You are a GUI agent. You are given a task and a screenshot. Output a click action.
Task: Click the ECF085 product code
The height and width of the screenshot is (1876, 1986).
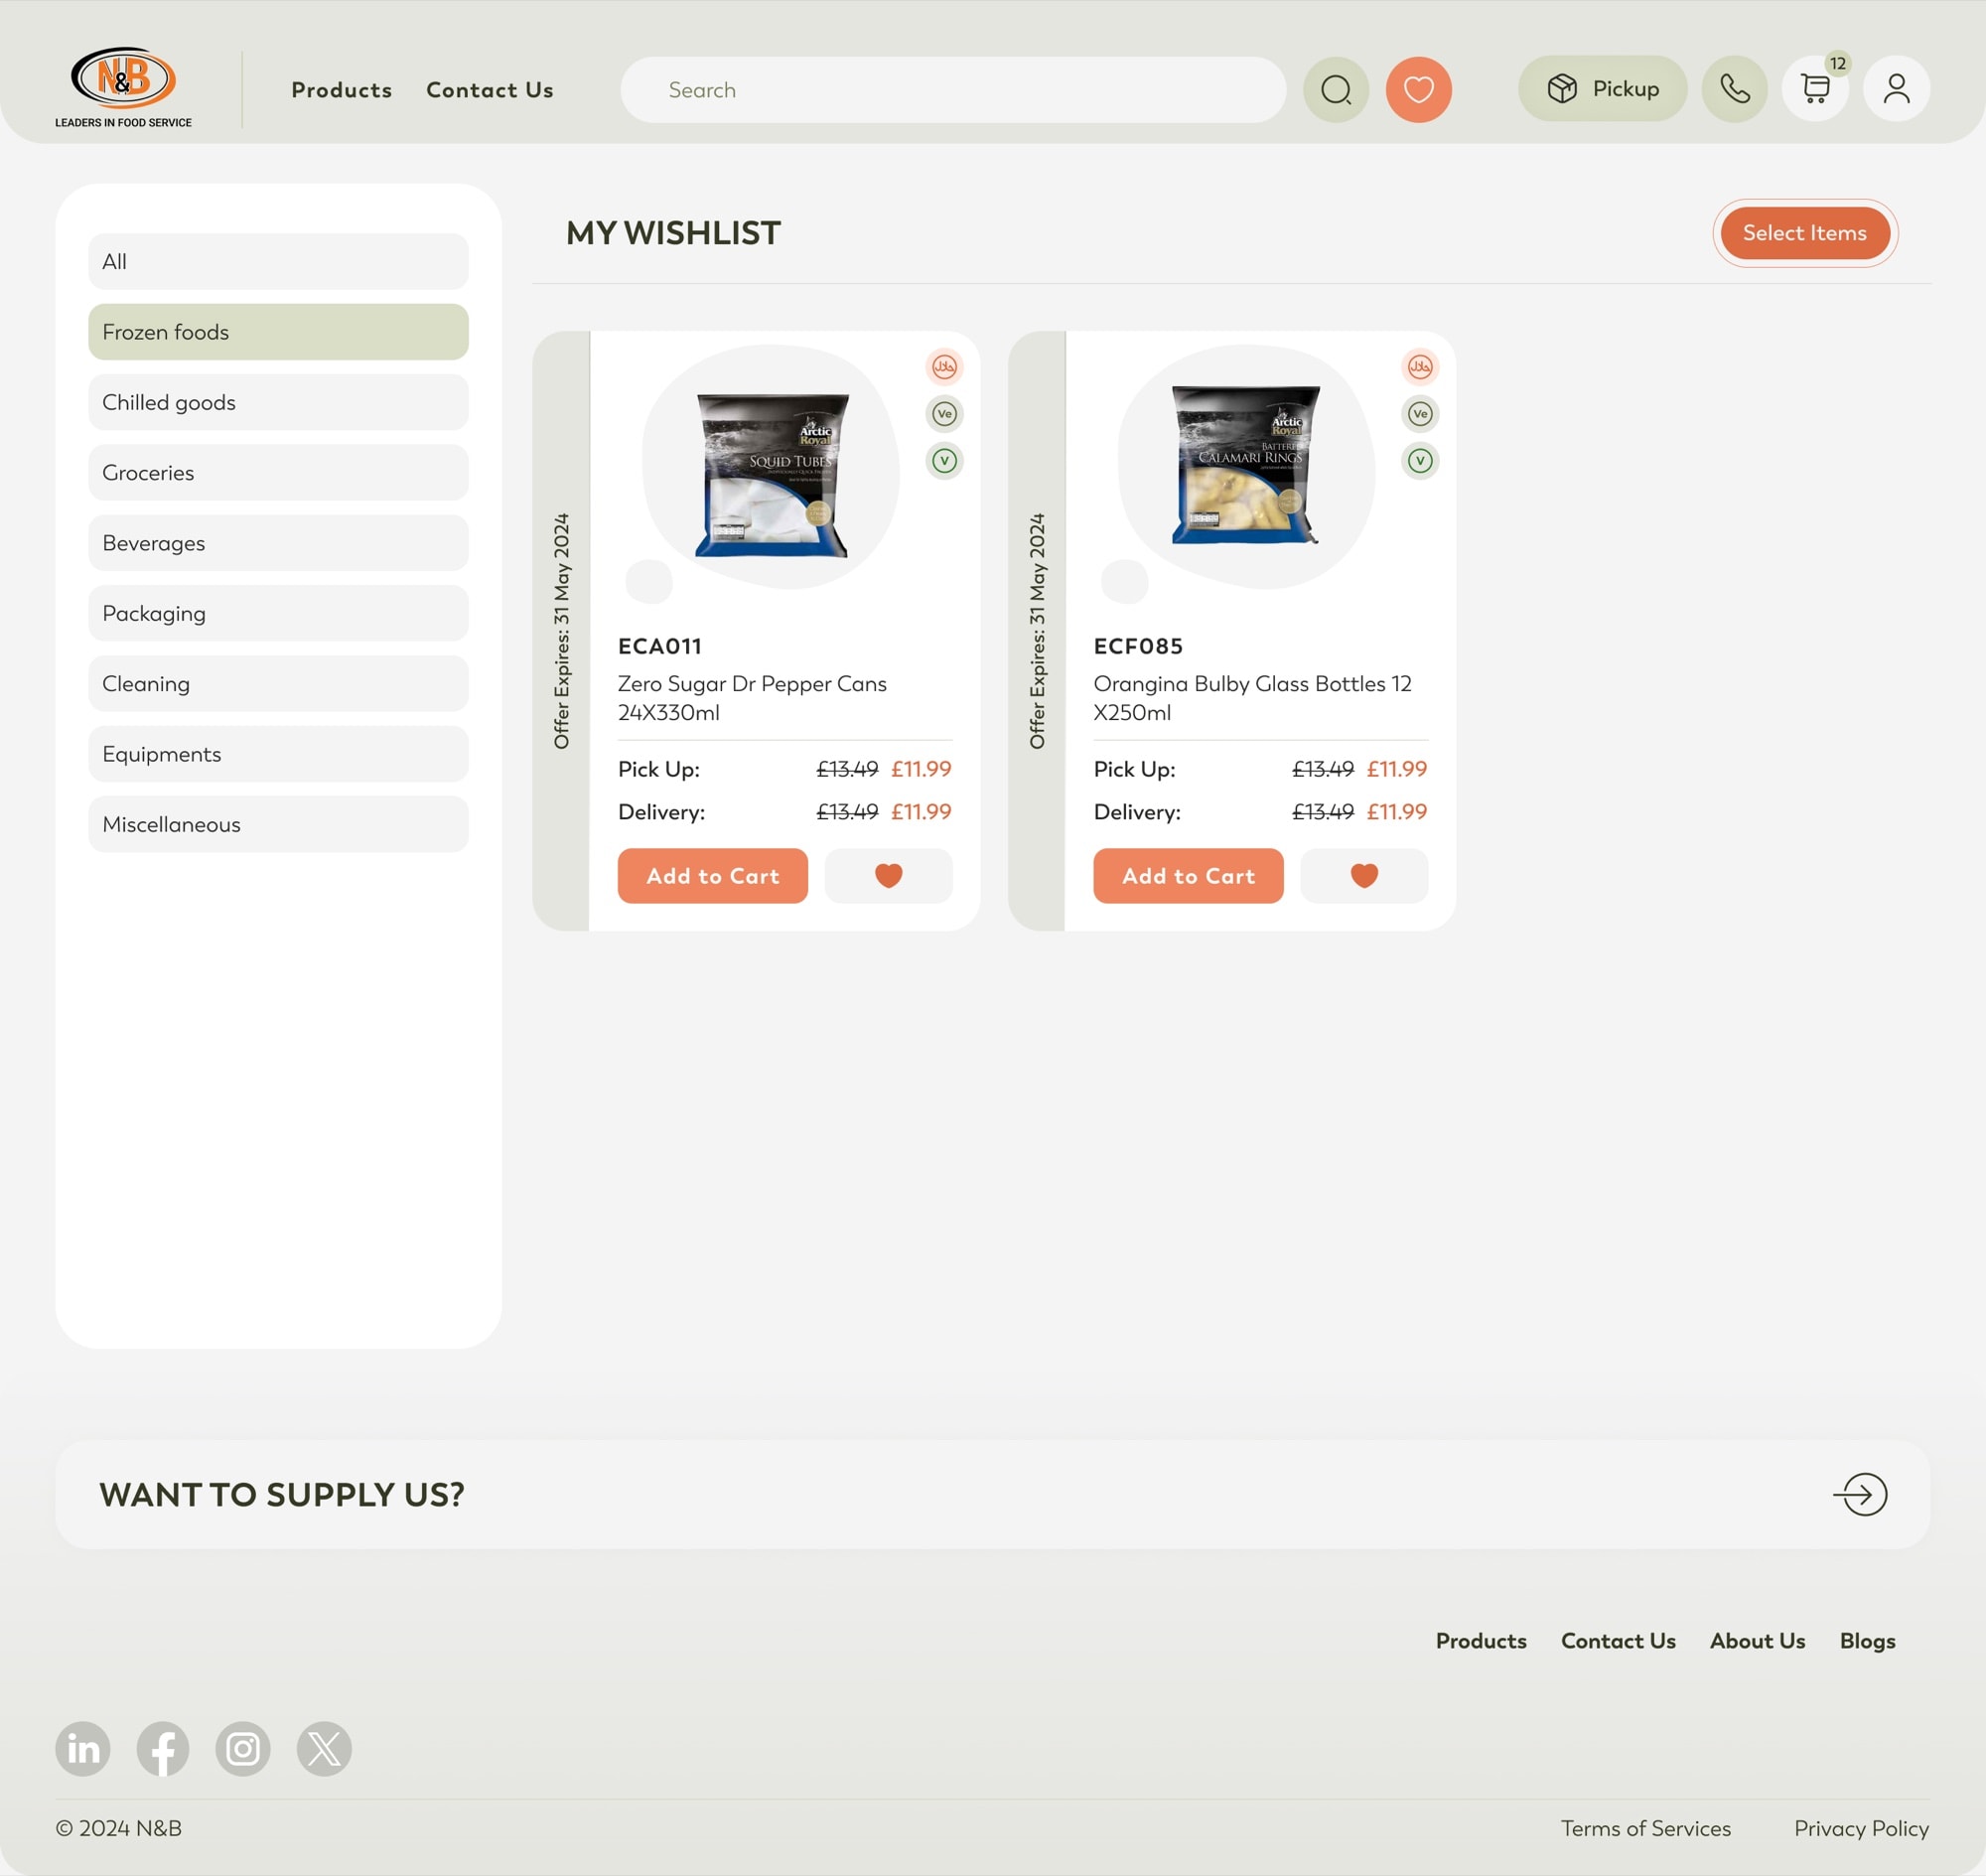(1138, 646)
